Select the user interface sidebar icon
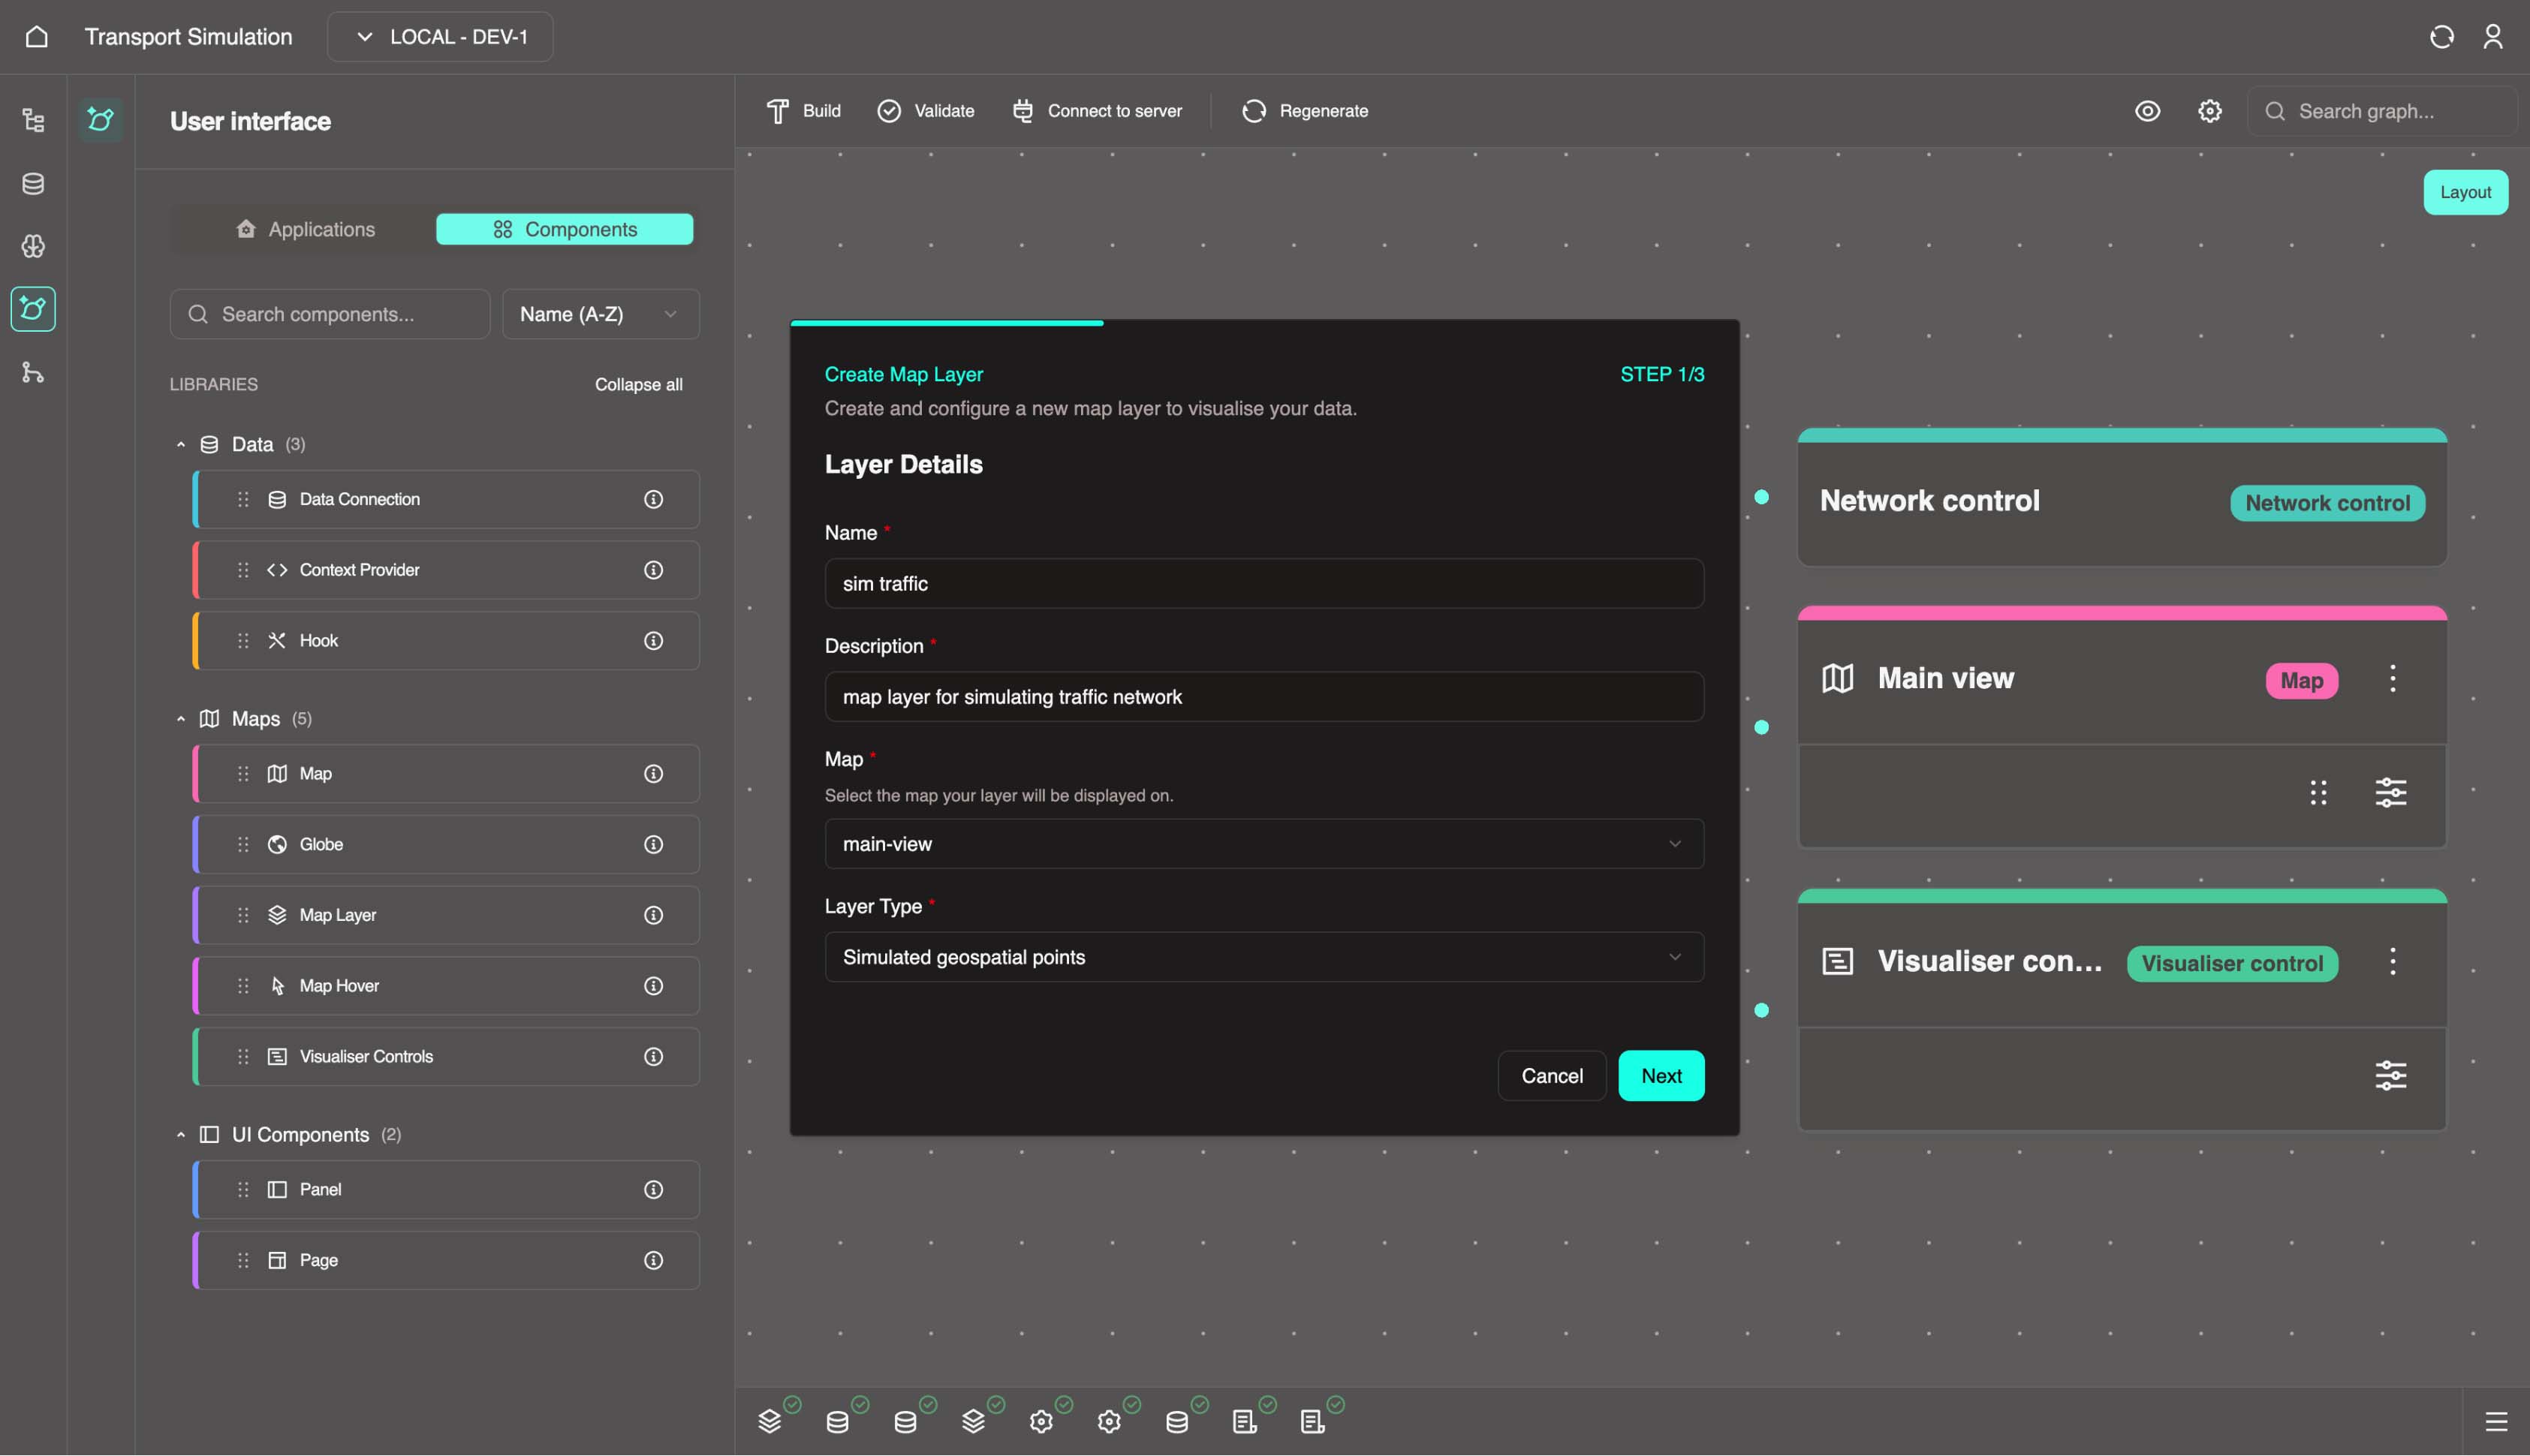The image size is (2530, 1456). [33, 309]
